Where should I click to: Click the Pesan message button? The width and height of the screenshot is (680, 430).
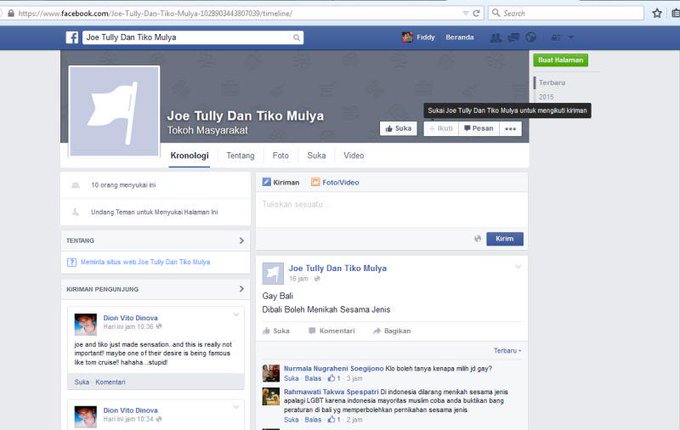pos(479,128)
